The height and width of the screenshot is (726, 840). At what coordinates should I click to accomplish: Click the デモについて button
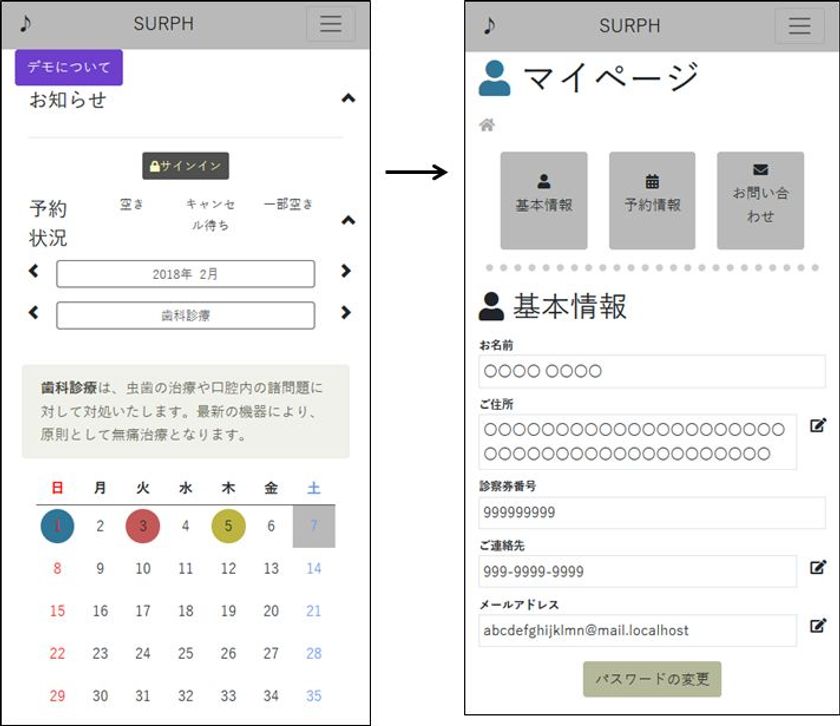click(69, 68)
